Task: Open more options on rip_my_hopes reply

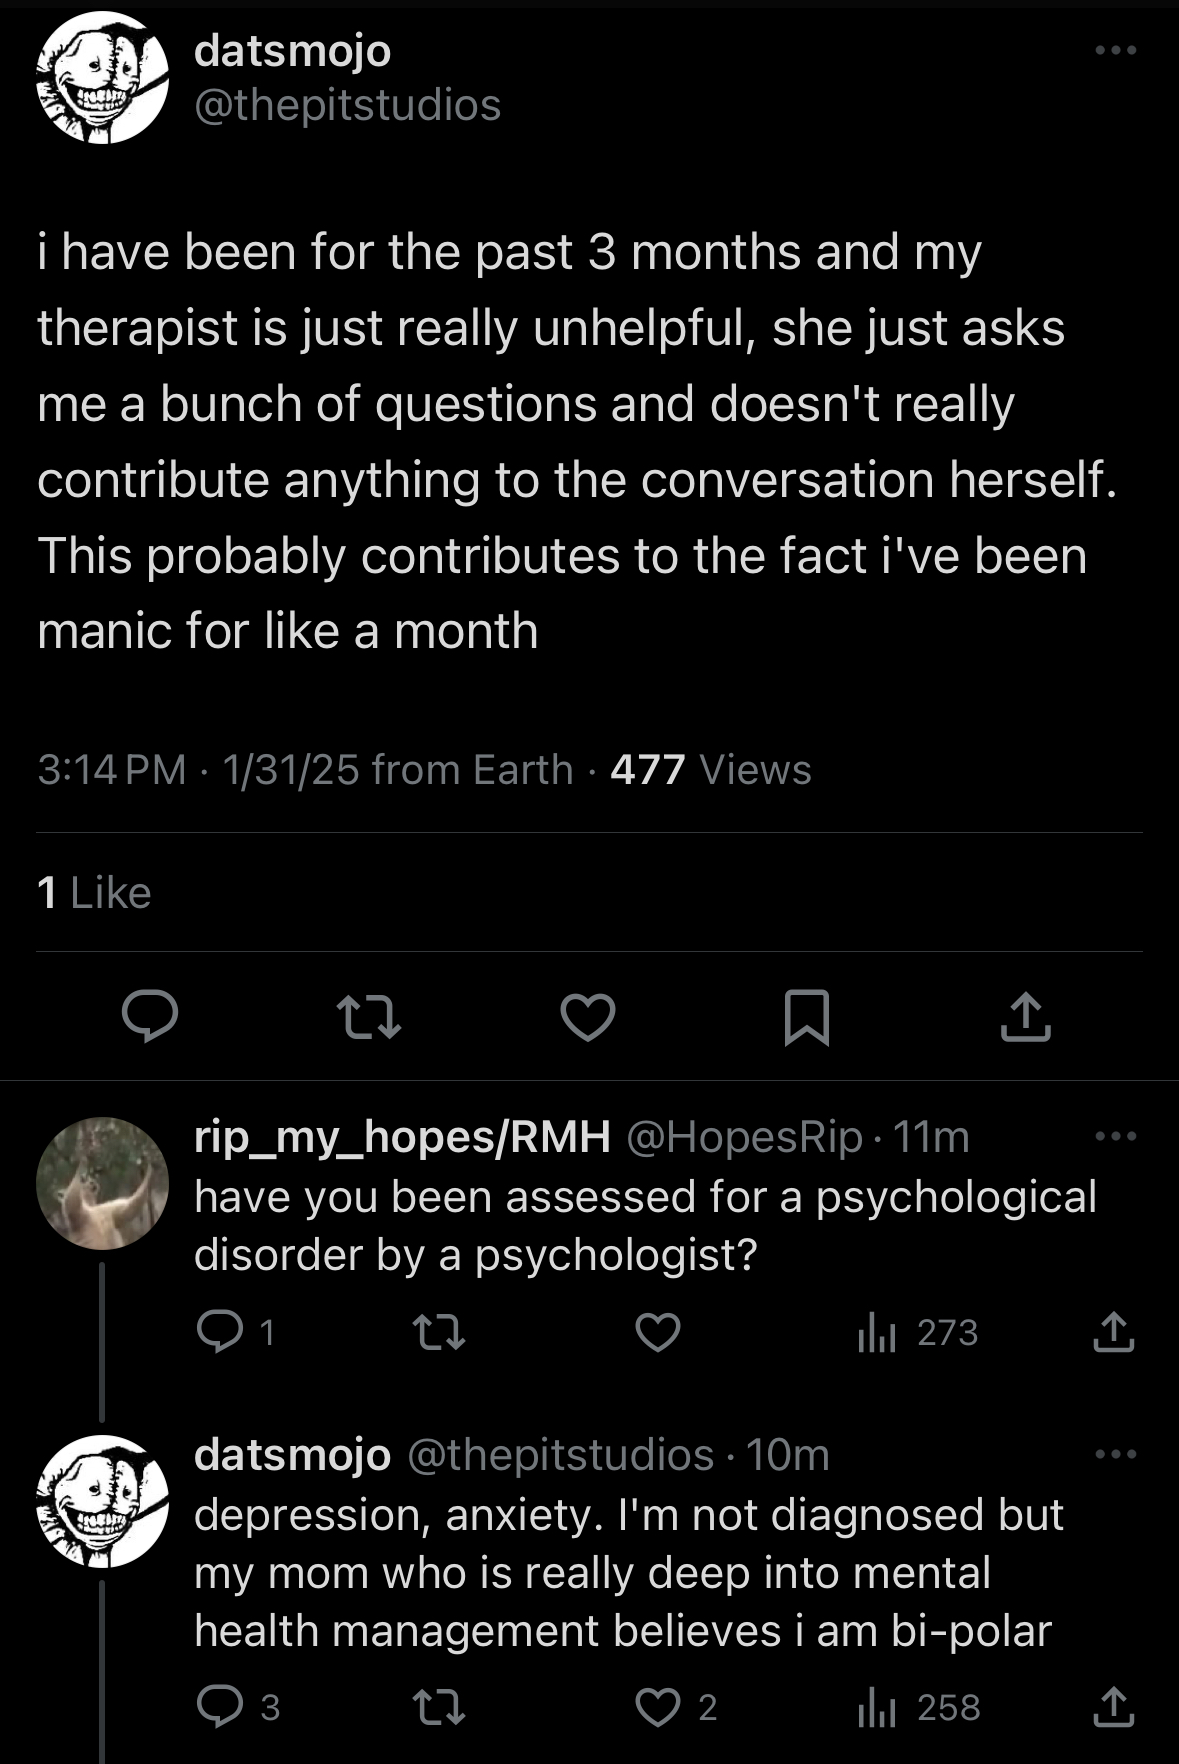Action: (x=1115, y=1136)
